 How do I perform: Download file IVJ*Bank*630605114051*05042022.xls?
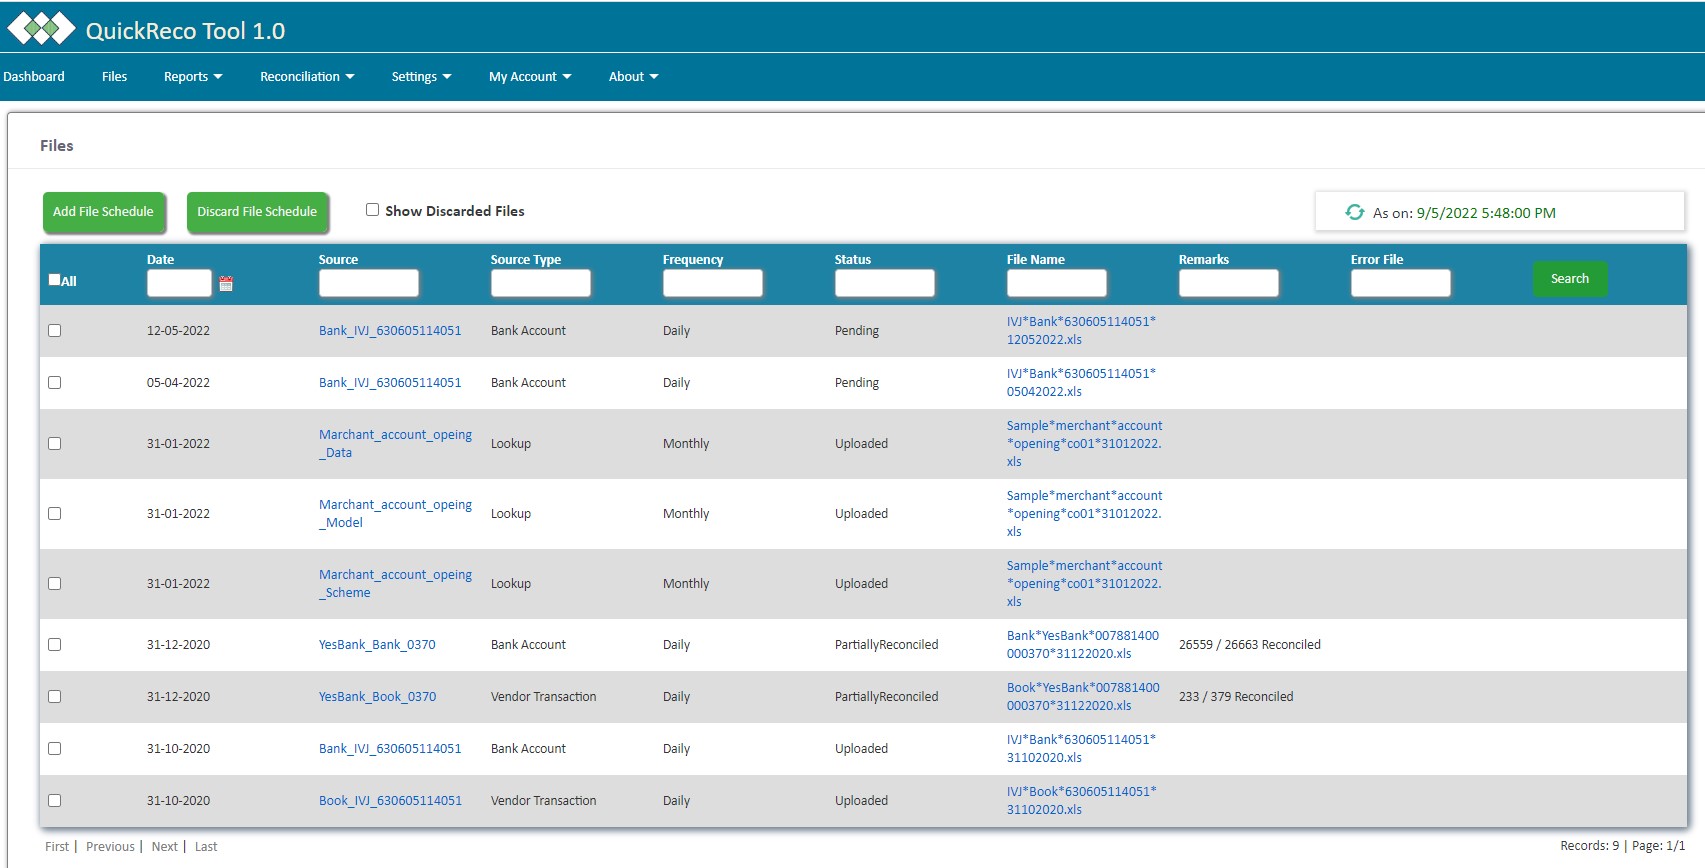[x=1081, y=383]
